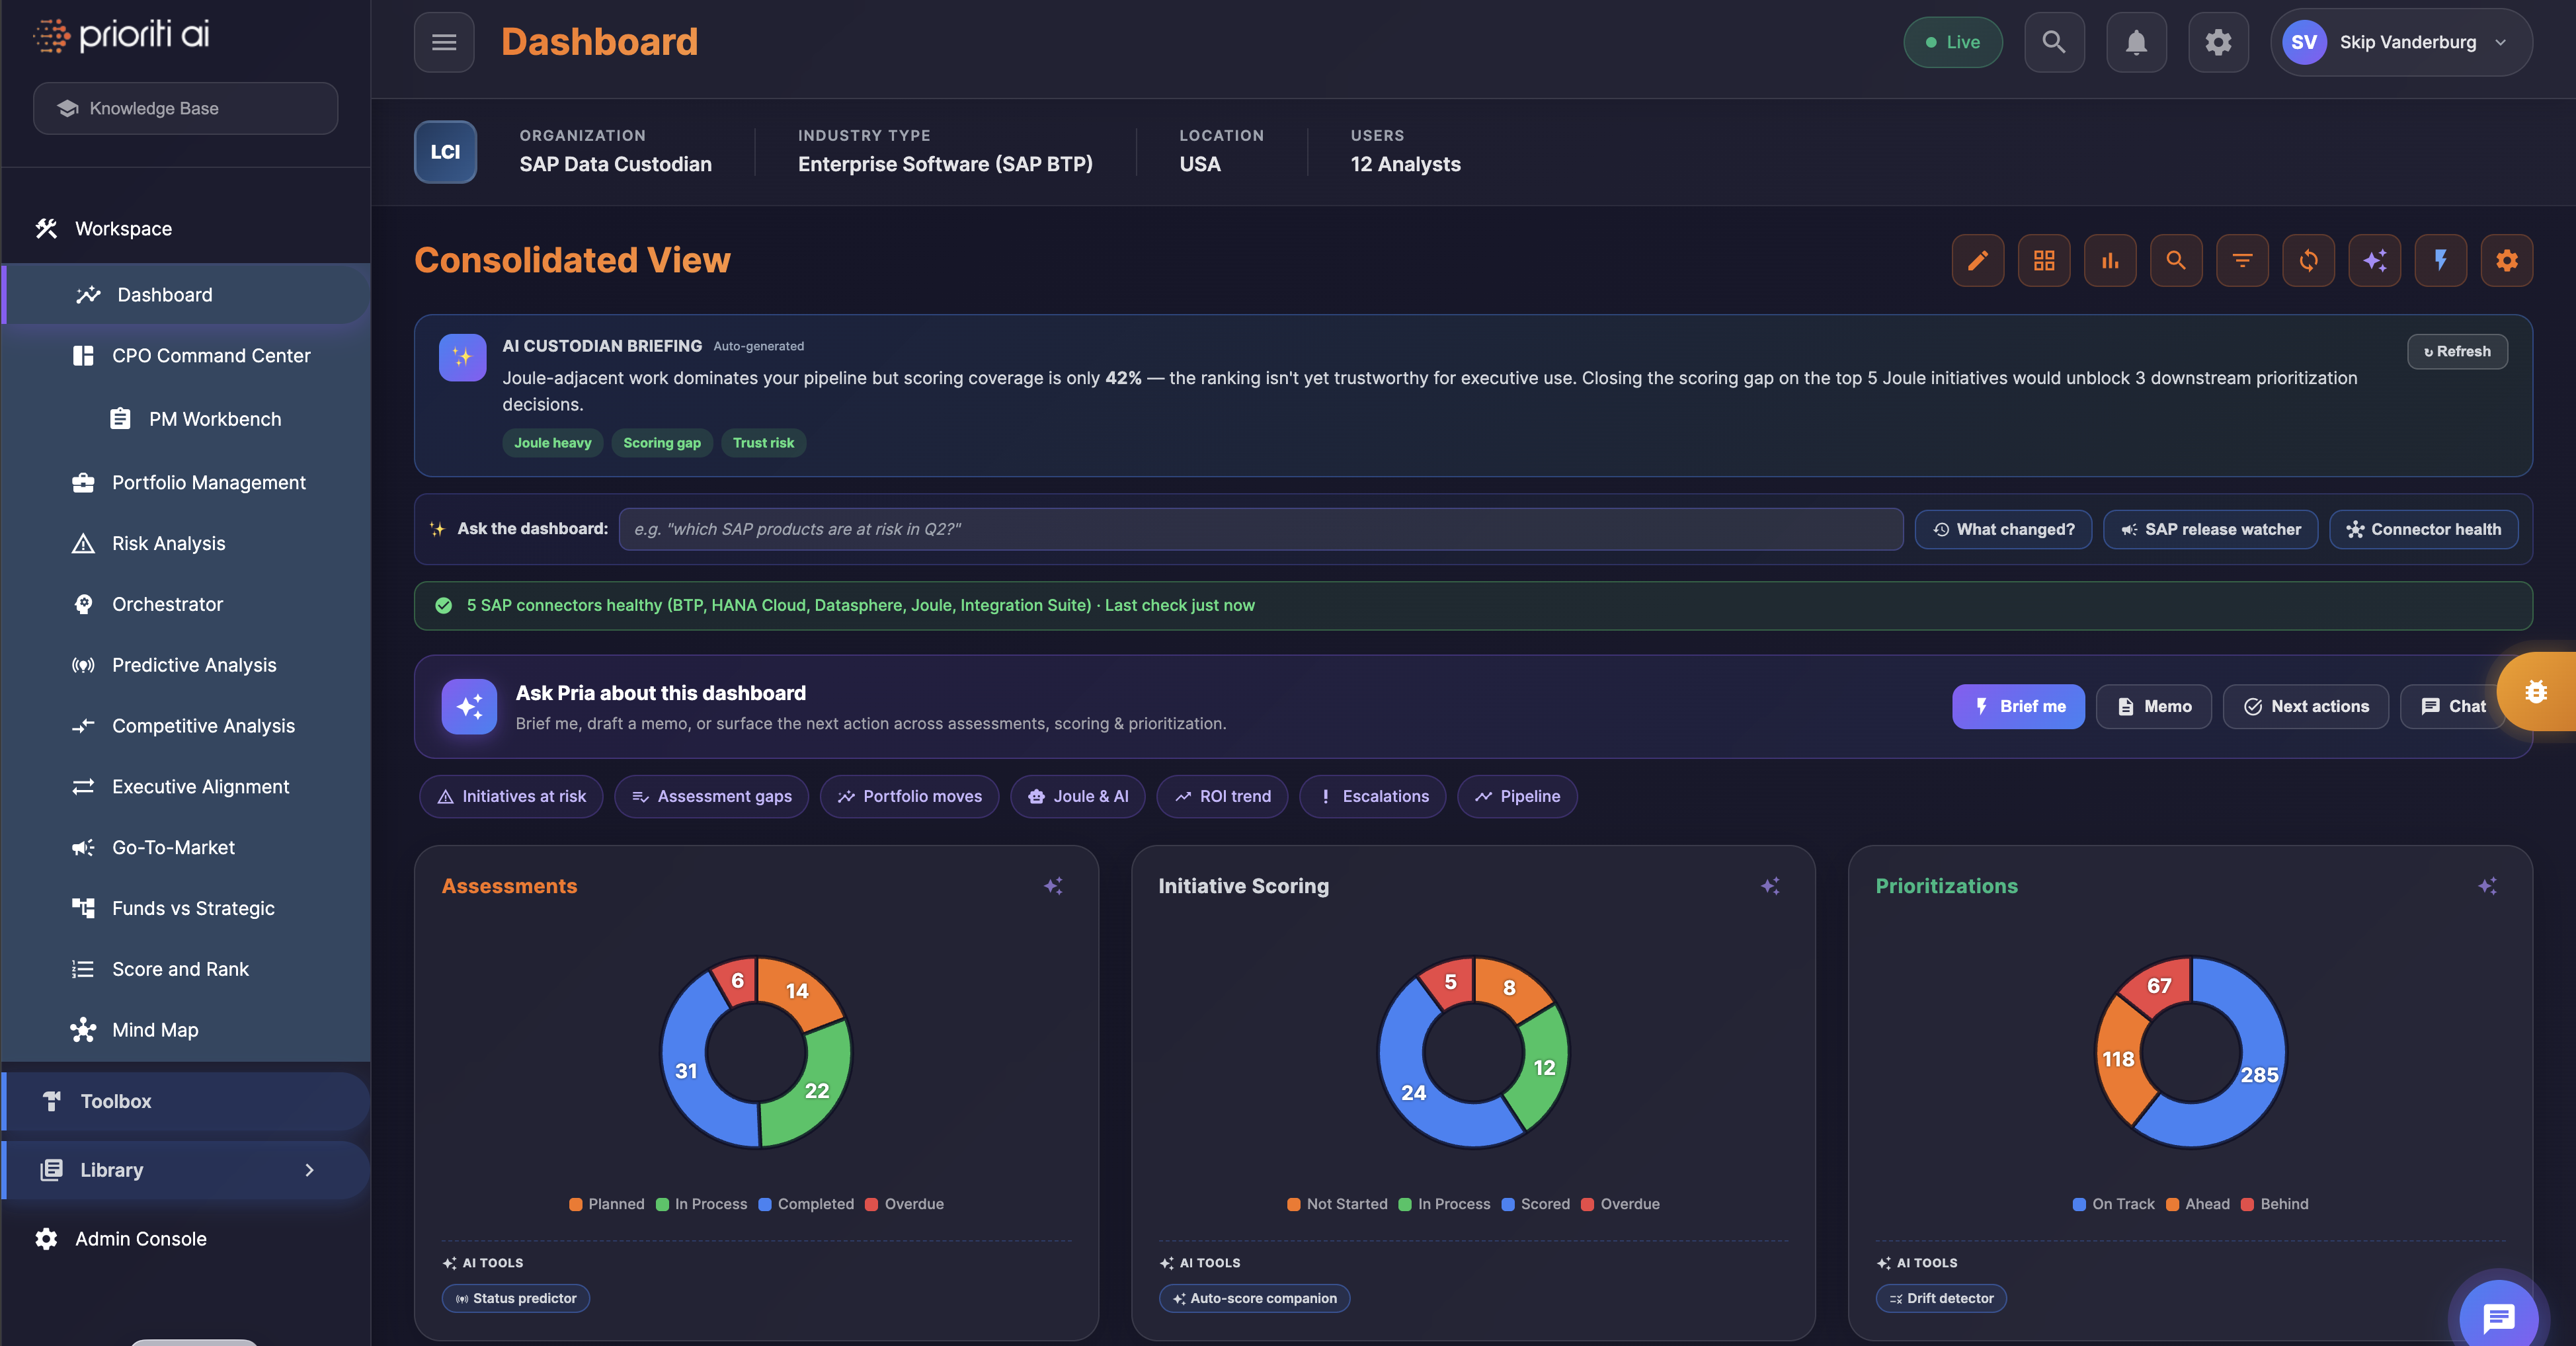Screen dimensions: 2576x1346
Task: Open Pria Chat button
Action: click(2453, 707)
